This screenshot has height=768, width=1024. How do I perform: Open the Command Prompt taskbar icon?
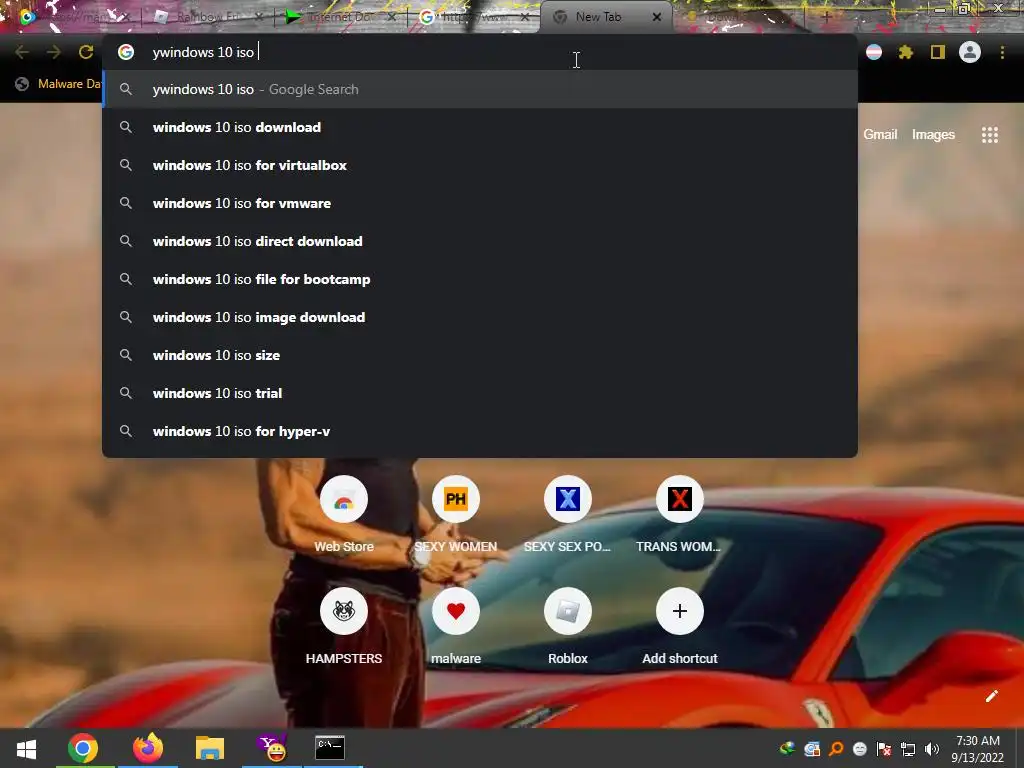click(330, 748)
